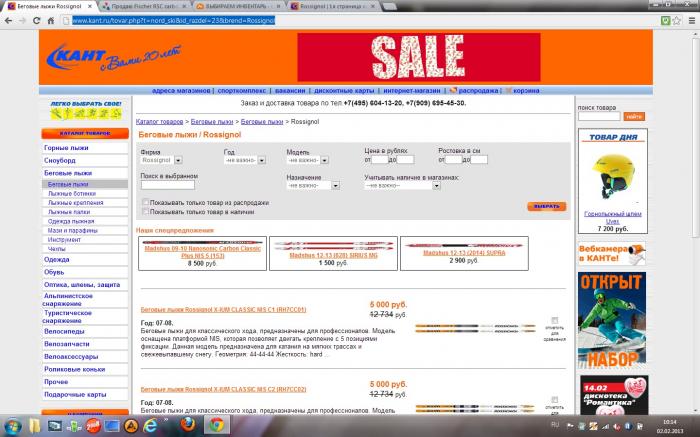Click the price 'до' input field
The image size is (700, 437).
[x=405, y=160]
